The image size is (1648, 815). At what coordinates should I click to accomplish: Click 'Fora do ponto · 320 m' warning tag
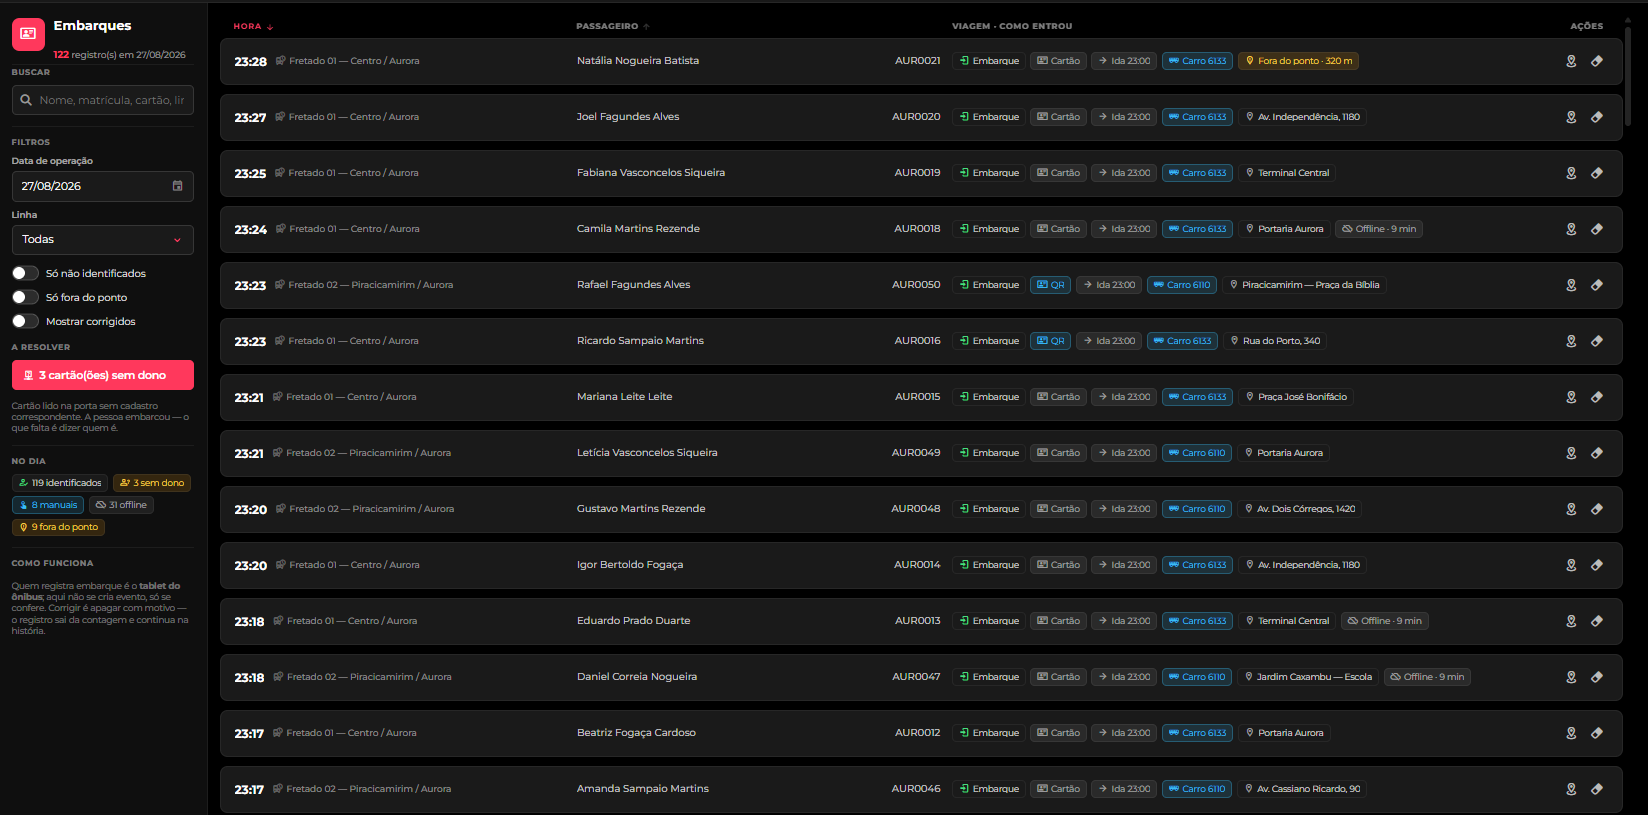[x=1298, y=61]
